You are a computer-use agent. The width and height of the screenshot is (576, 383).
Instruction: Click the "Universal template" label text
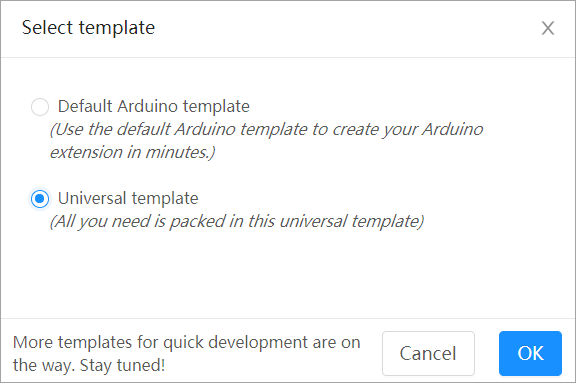[128, 198]
